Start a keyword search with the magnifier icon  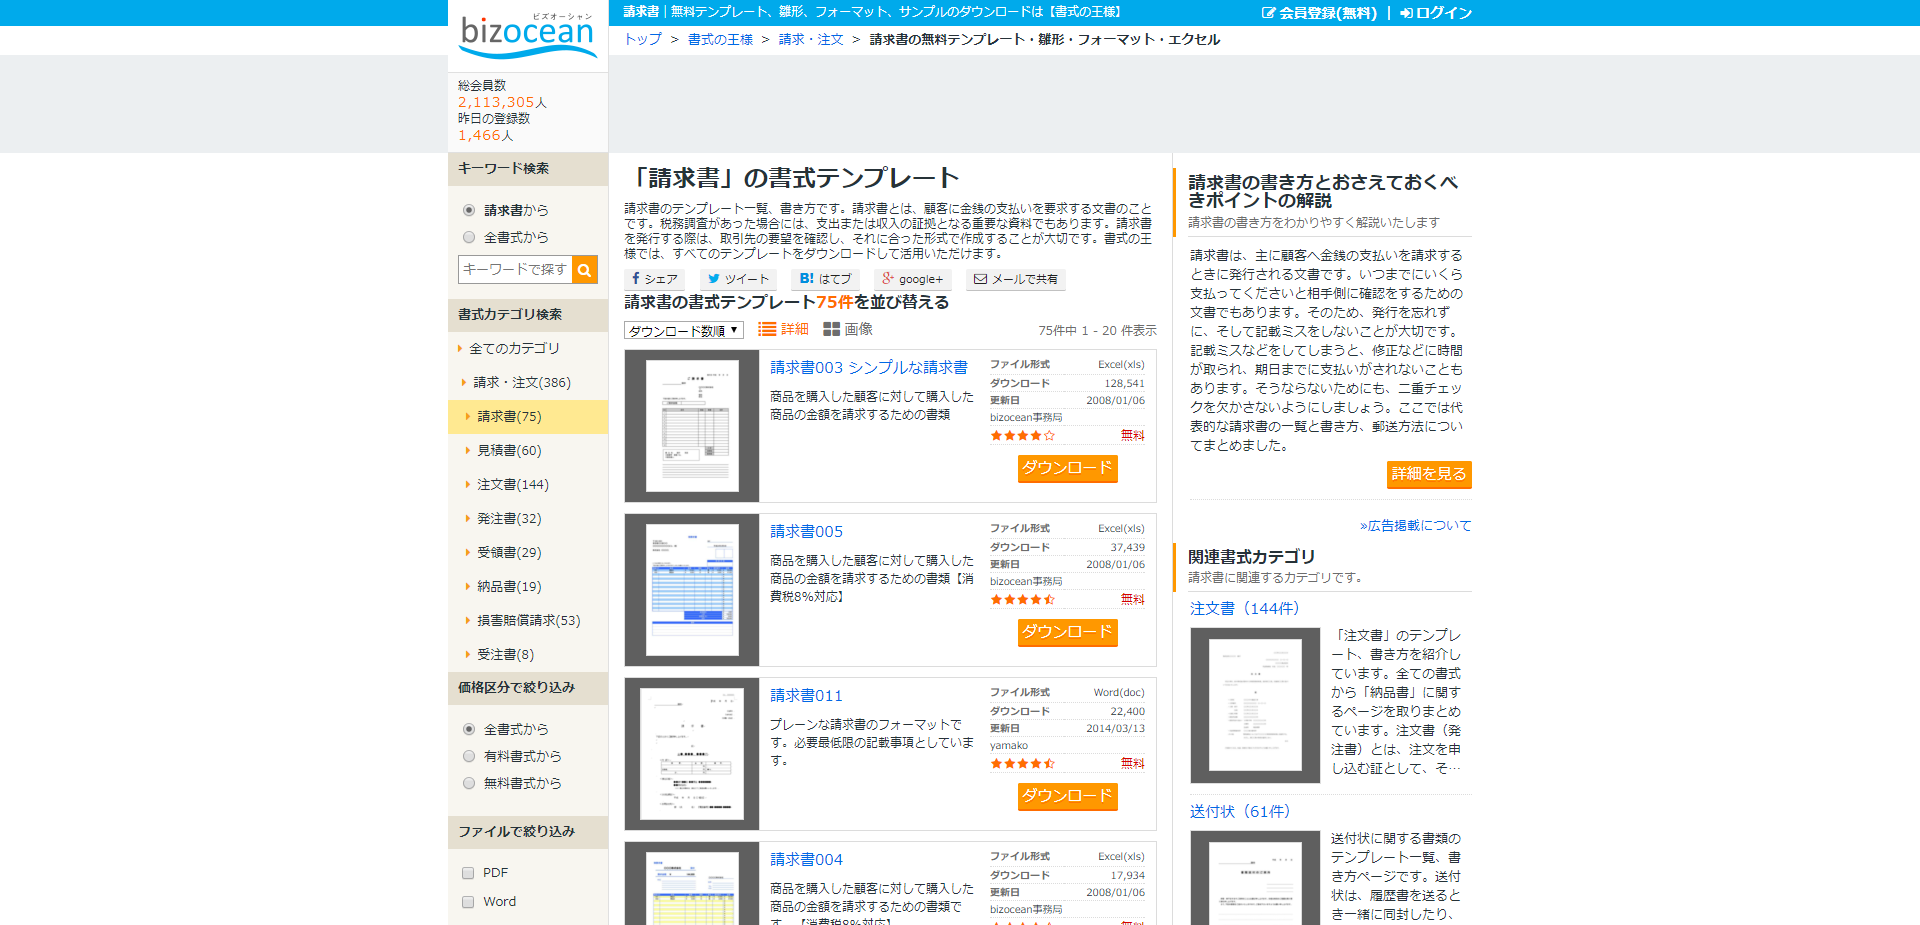point(585,269)
